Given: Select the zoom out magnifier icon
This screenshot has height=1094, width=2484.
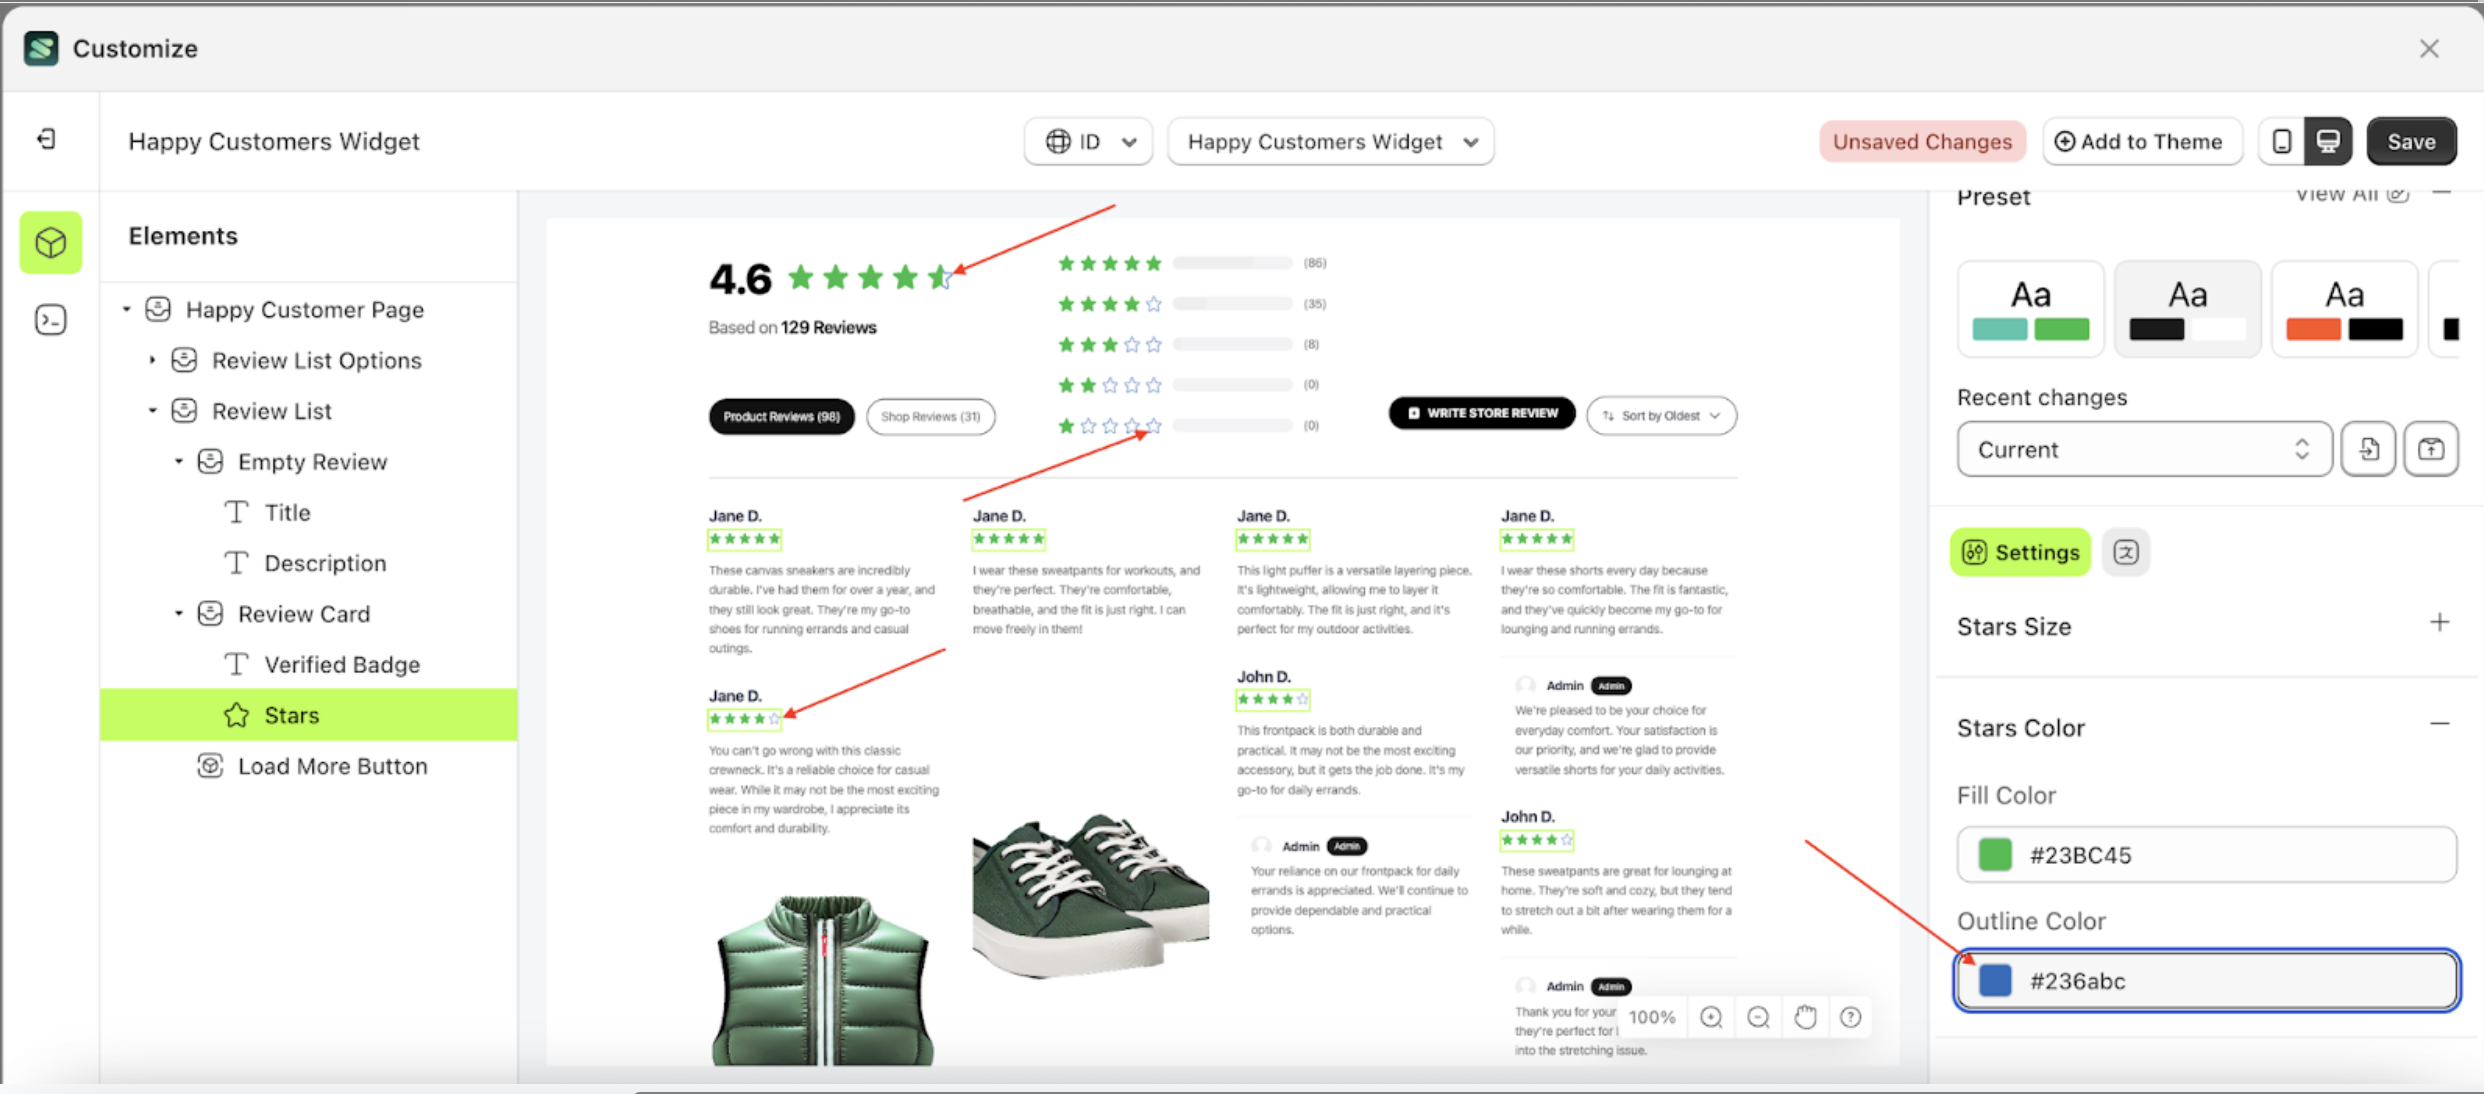Looking at the screenshot, I should click(1759, 1016).
